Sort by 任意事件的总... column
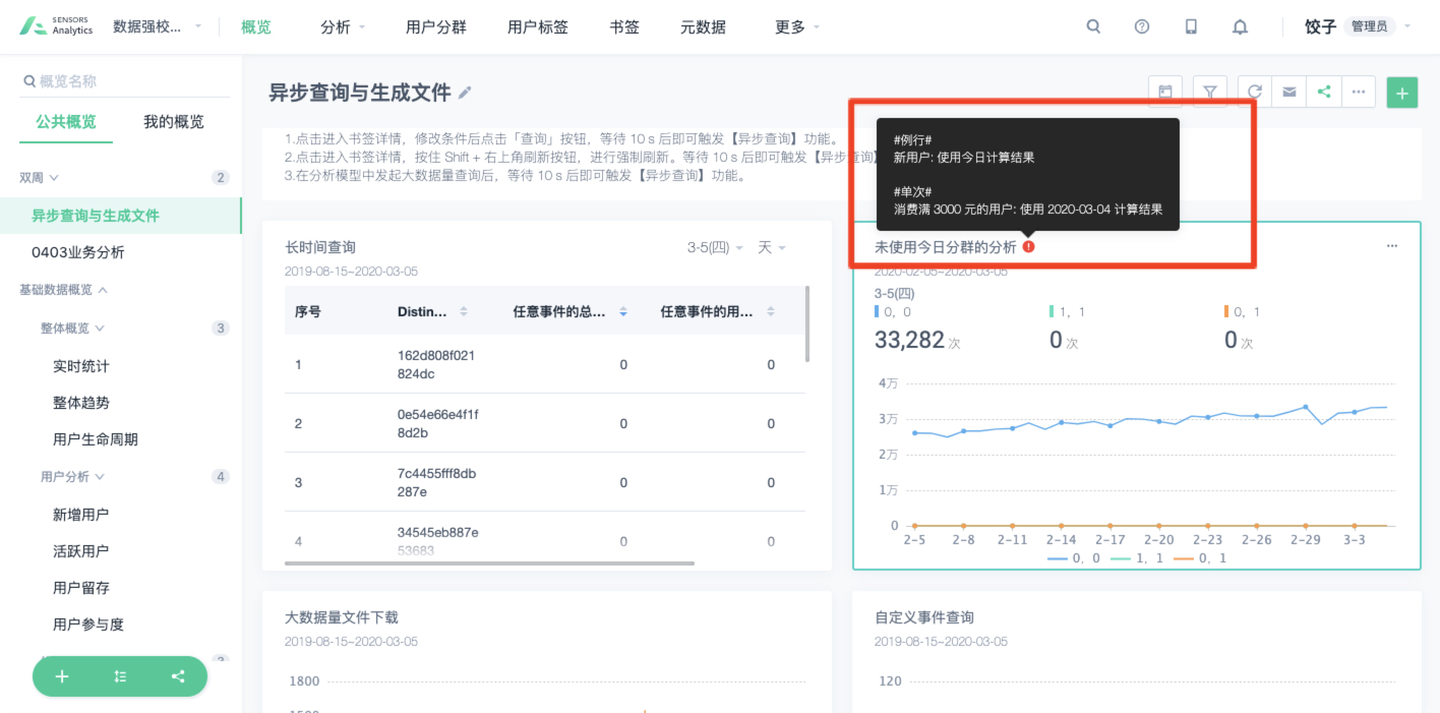The height and width of the screenshot is (713, 1440). pos(623,312)
